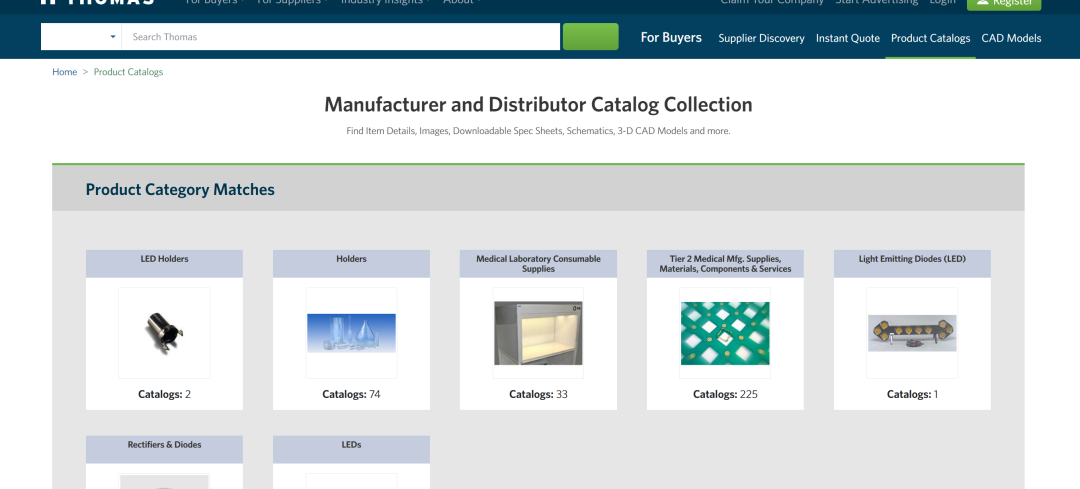Click the LED Holders category title
The height and width of the screenshot is (489, 1080).
tap(164, 259)
